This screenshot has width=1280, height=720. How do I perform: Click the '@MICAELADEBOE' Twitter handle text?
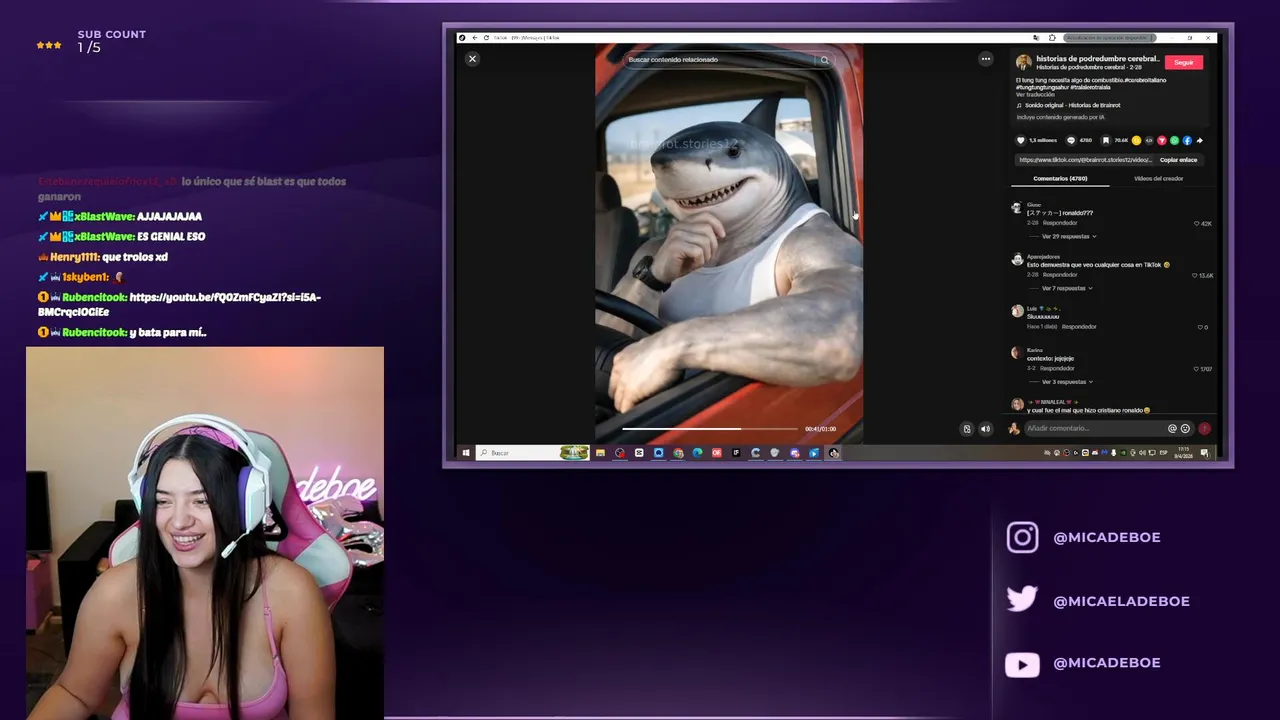[1121, 601]
